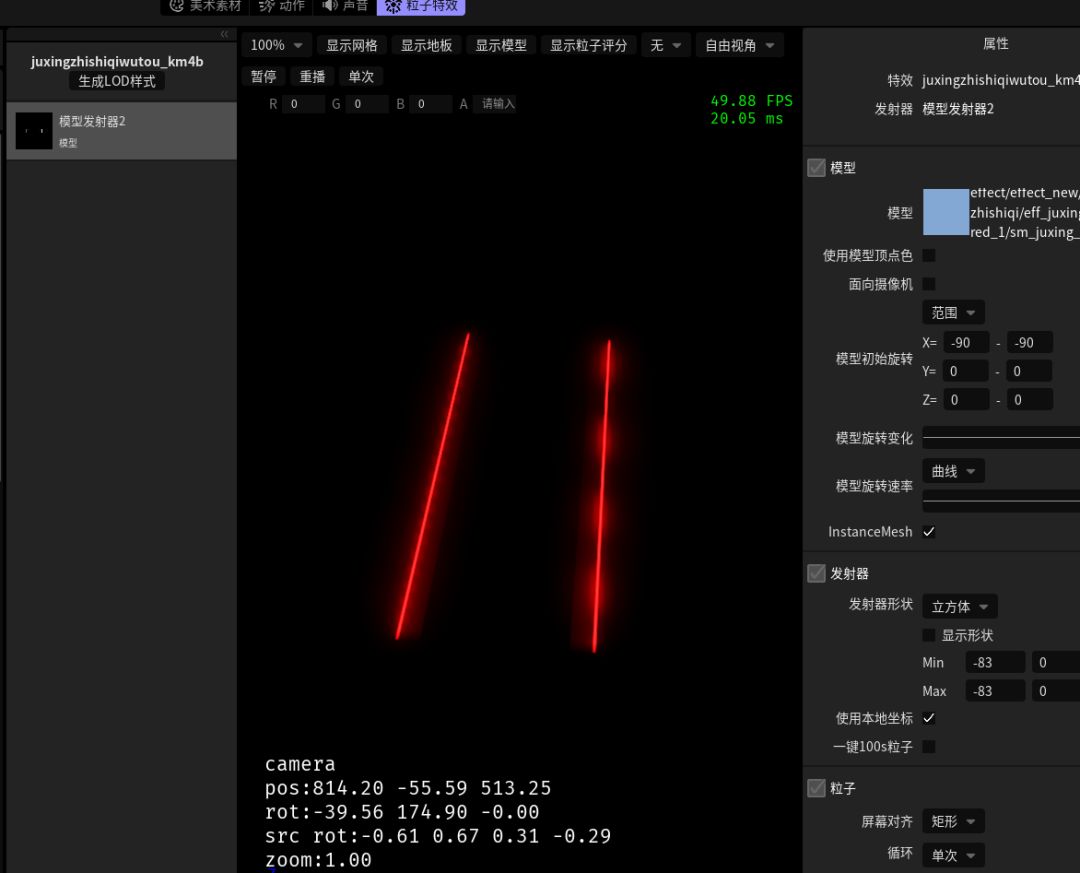Uncheck the InstanceMesh checkbox
The width and height of the screenshot is (1080, 873).
pos(929,532)
